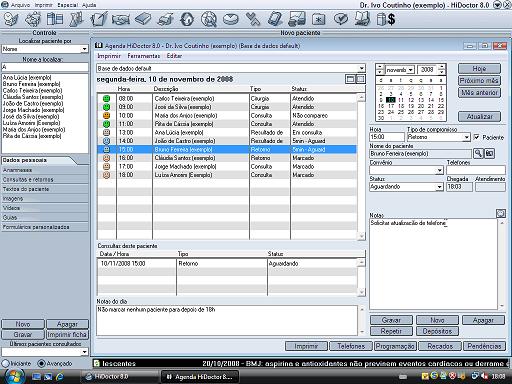Open the stacked books icon in toolbar
Screen dimensions: 512x384
(55, 19)
